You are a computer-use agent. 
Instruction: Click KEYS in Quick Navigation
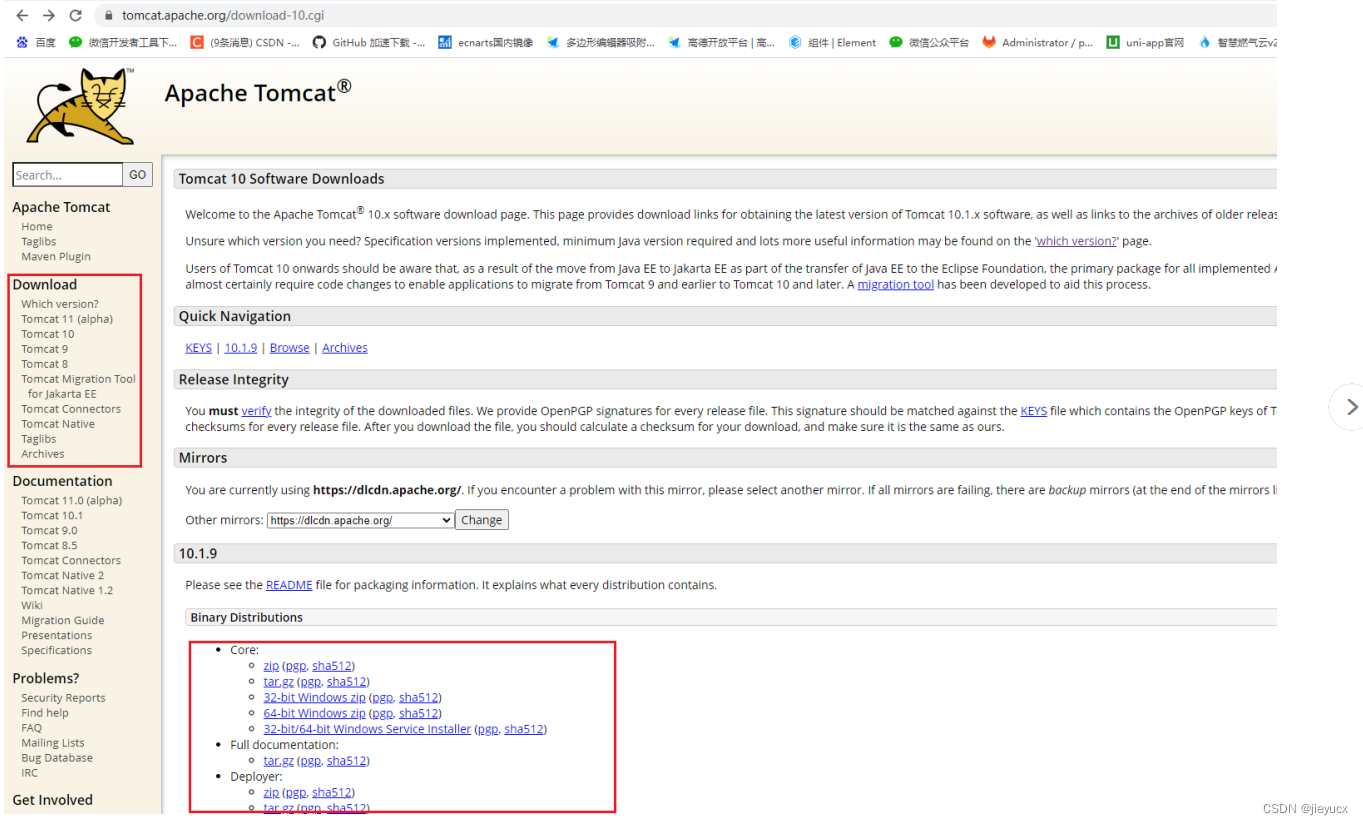coord(199,348)
